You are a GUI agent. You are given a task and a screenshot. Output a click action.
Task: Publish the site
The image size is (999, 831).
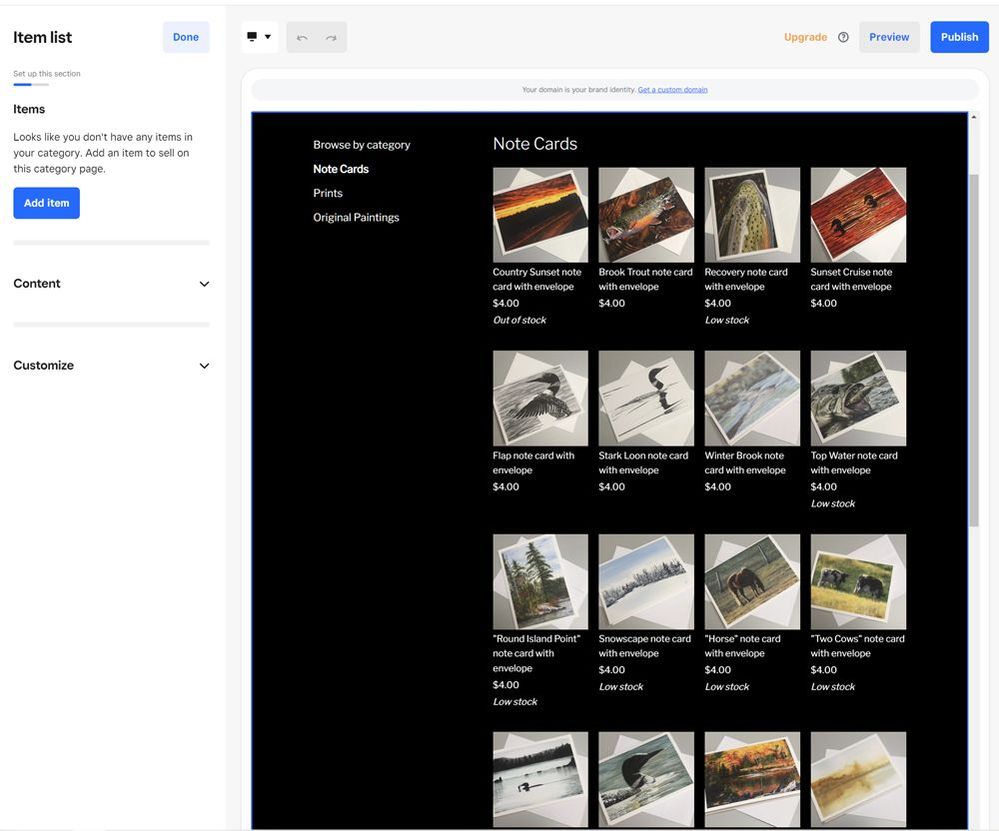pos(959,37)
